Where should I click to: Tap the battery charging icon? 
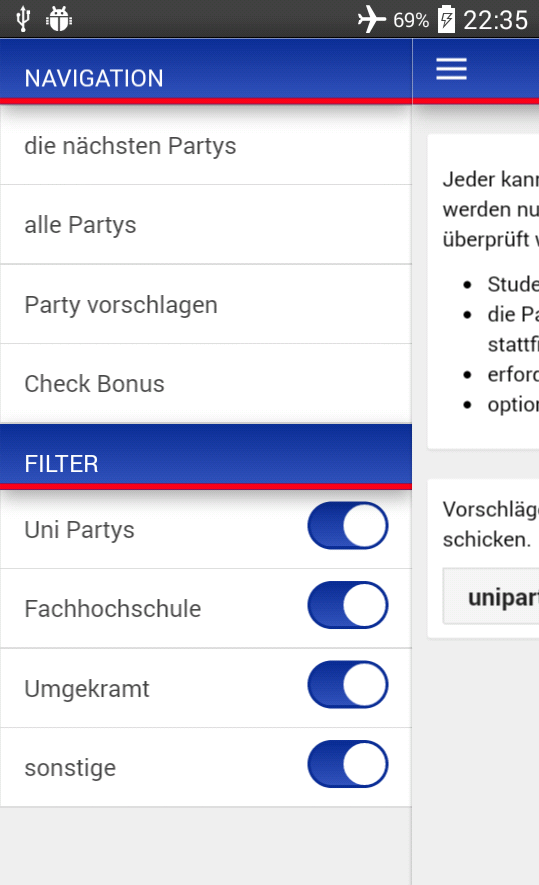[x=446, y=19]
